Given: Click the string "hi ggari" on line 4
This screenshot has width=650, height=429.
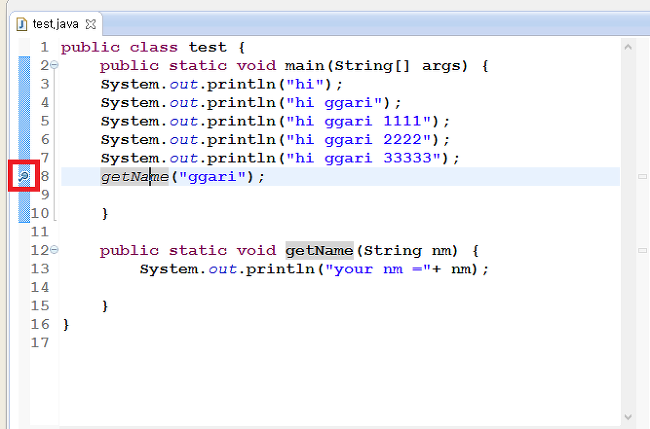Looking at the screenshot, I should (x=334, y=102).
